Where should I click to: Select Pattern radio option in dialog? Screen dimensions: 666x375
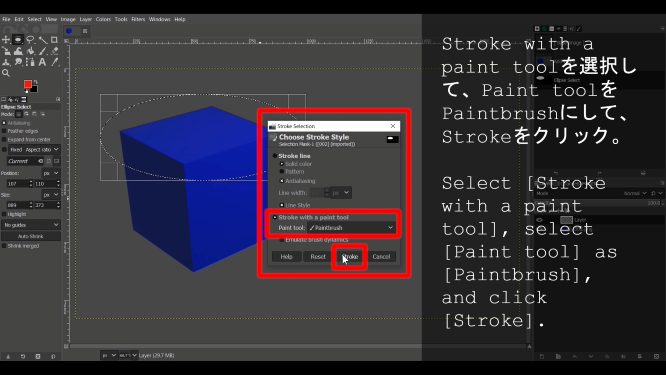pos(282,172)
